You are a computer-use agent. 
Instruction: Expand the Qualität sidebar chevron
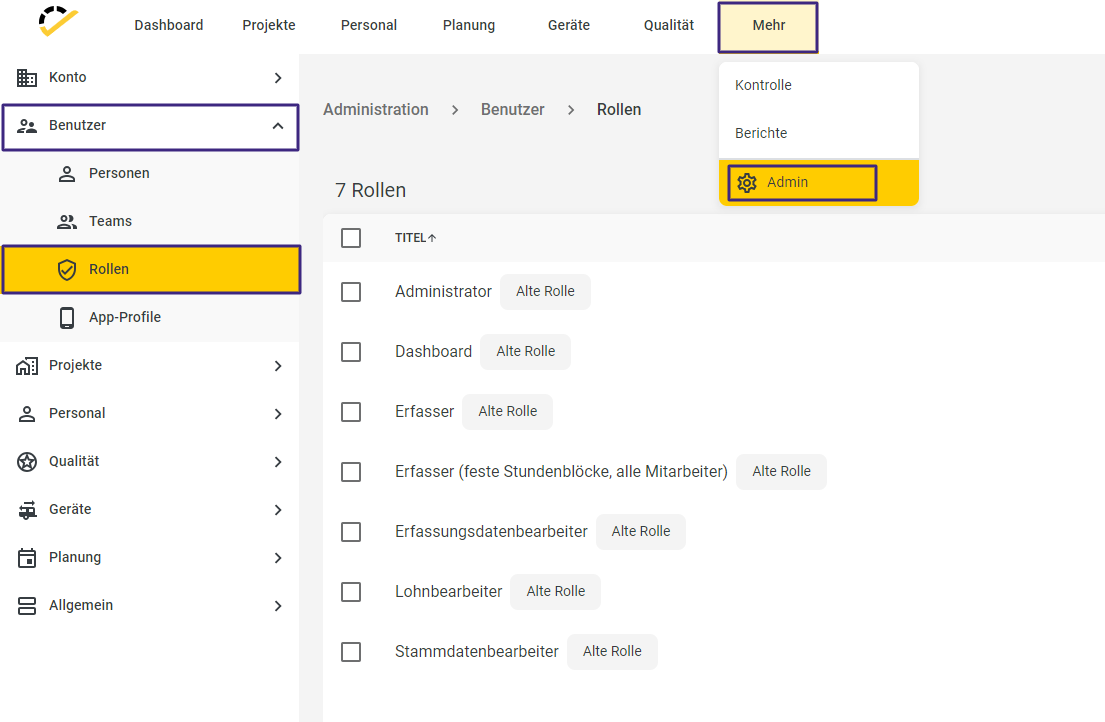point(278,462)
